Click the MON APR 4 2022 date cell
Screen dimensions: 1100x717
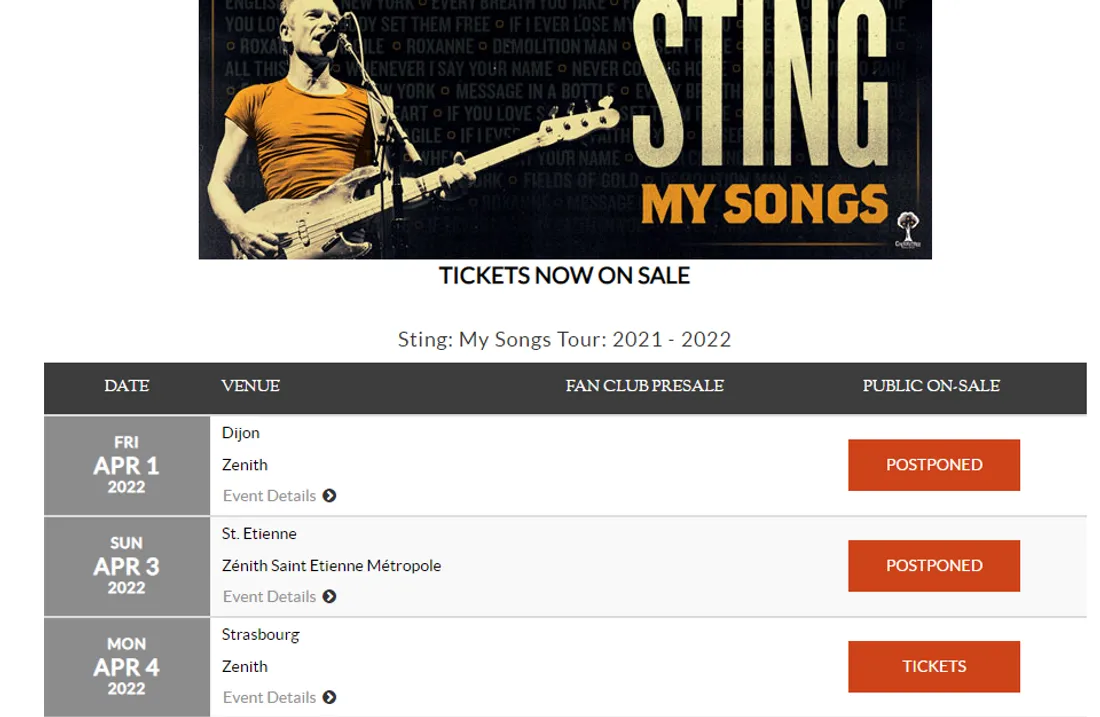pyautogui.click(x=127, y=667)
